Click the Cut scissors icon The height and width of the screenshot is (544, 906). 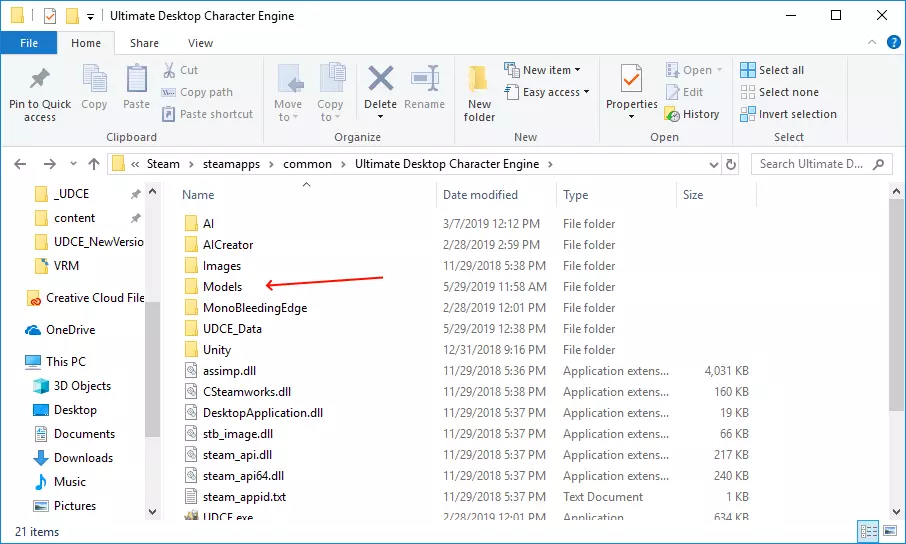click(169, 70)
